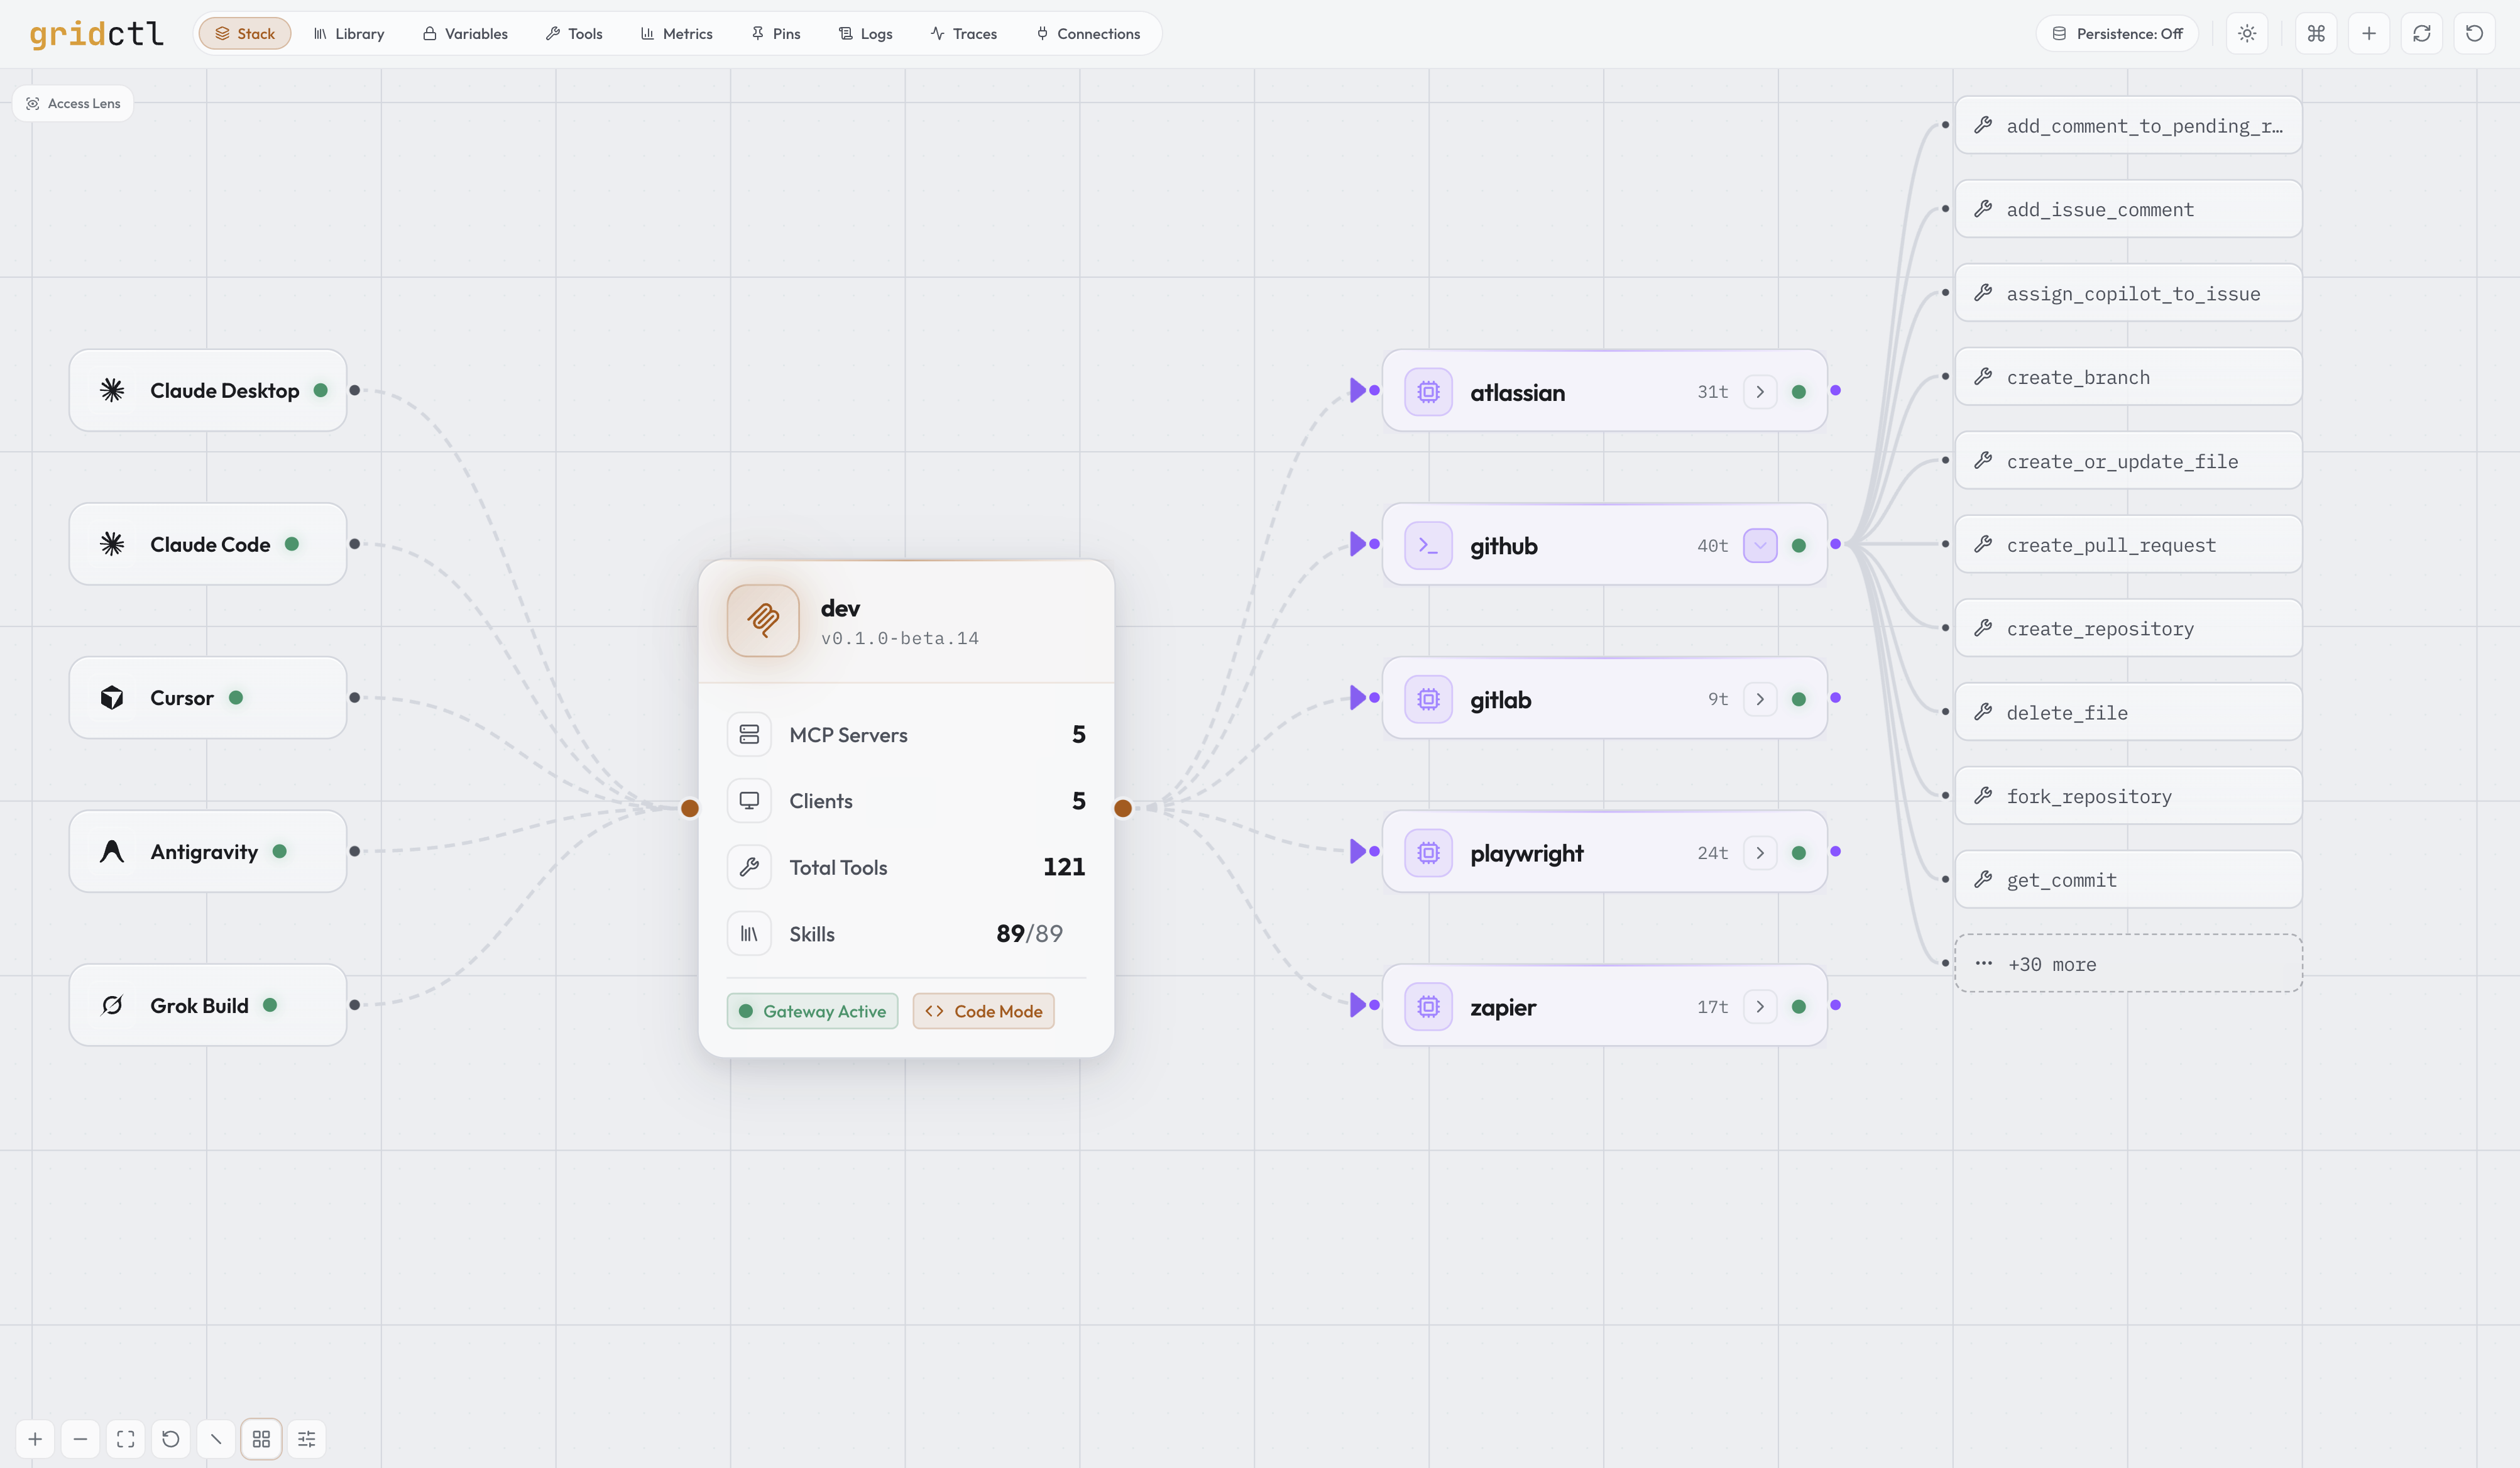
Task: Zoom in with the canvas plus control
Action: [x=35, y=1439]
